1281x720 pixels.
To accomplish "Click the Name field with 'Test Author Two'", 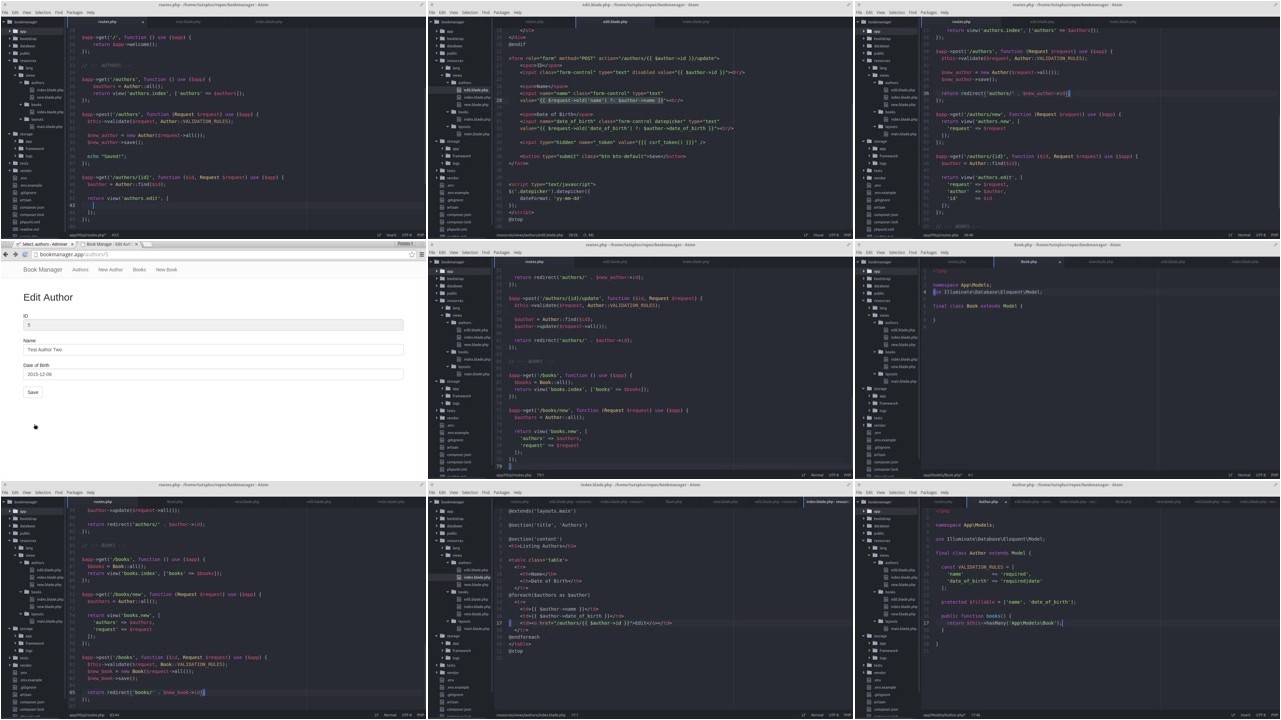I will [x=213, y=350].
